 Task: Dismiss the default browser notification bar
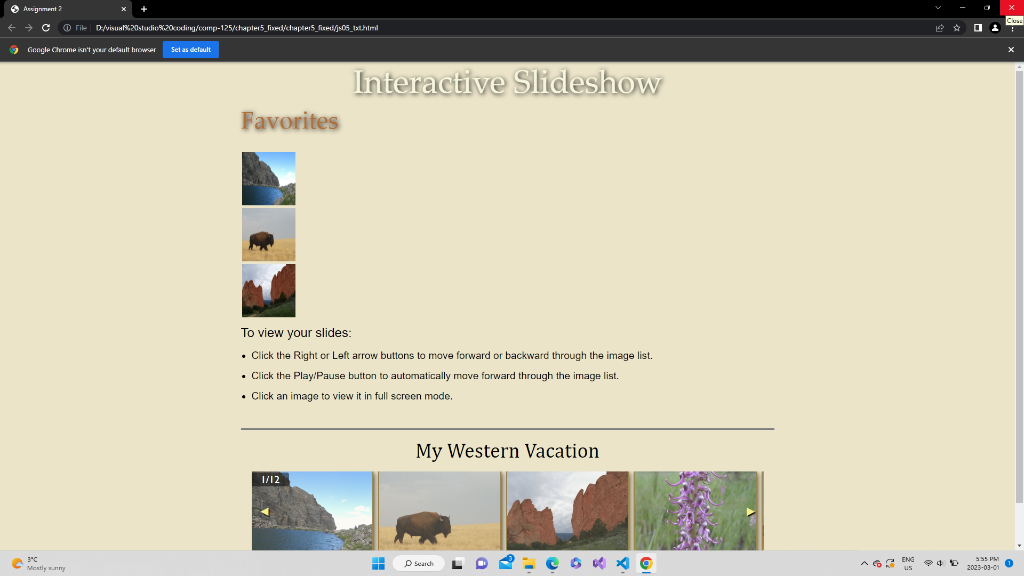click(1011, 50)
